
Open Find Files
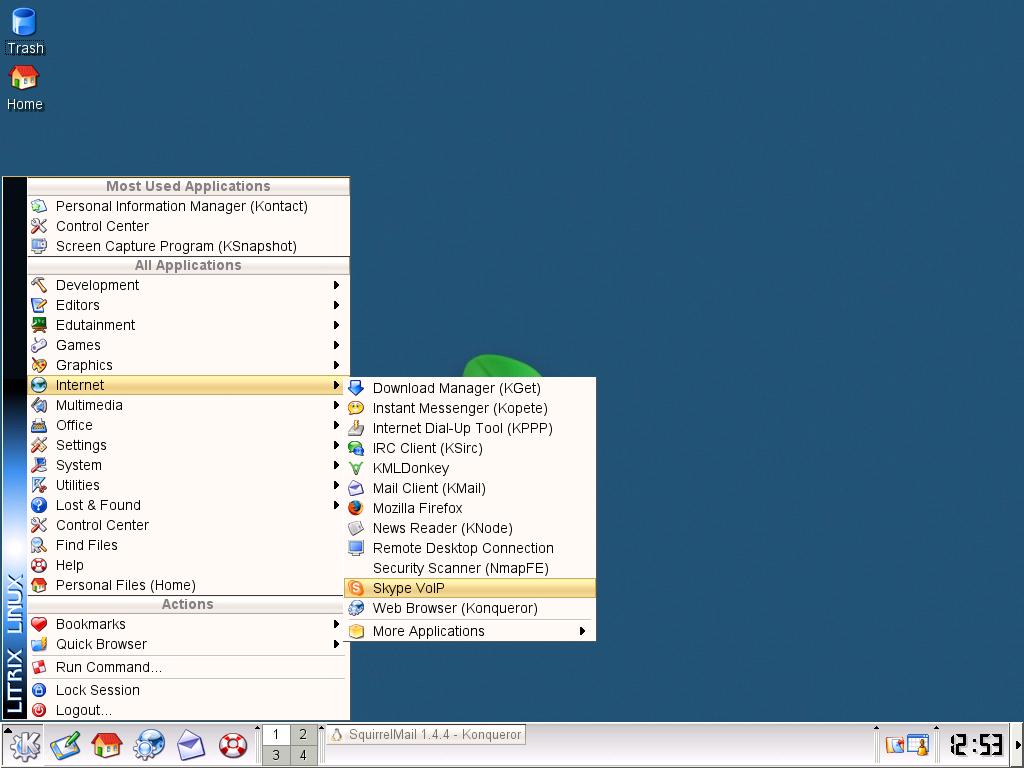click(186, 545)
